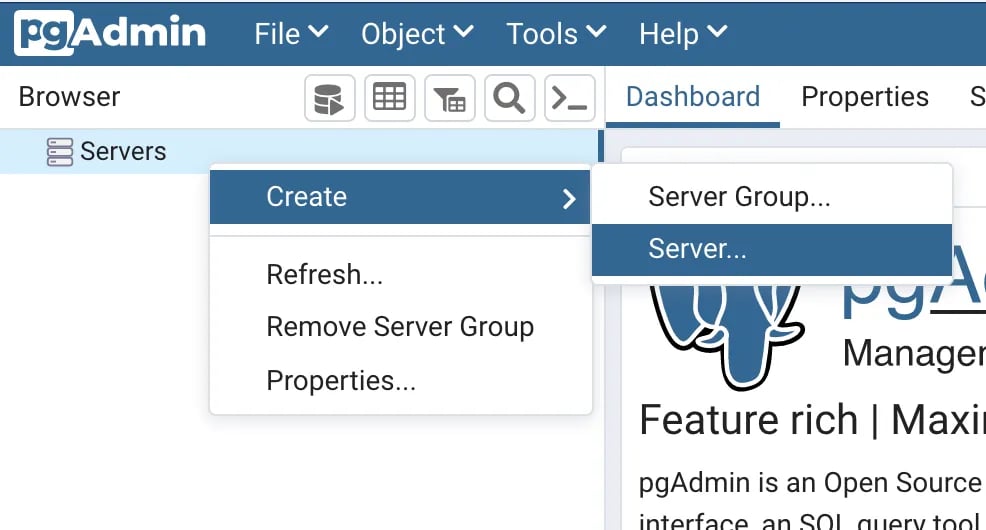Select Remove Server Group option
This screenshot has width=986, height=530.
[x=400, y=327]
